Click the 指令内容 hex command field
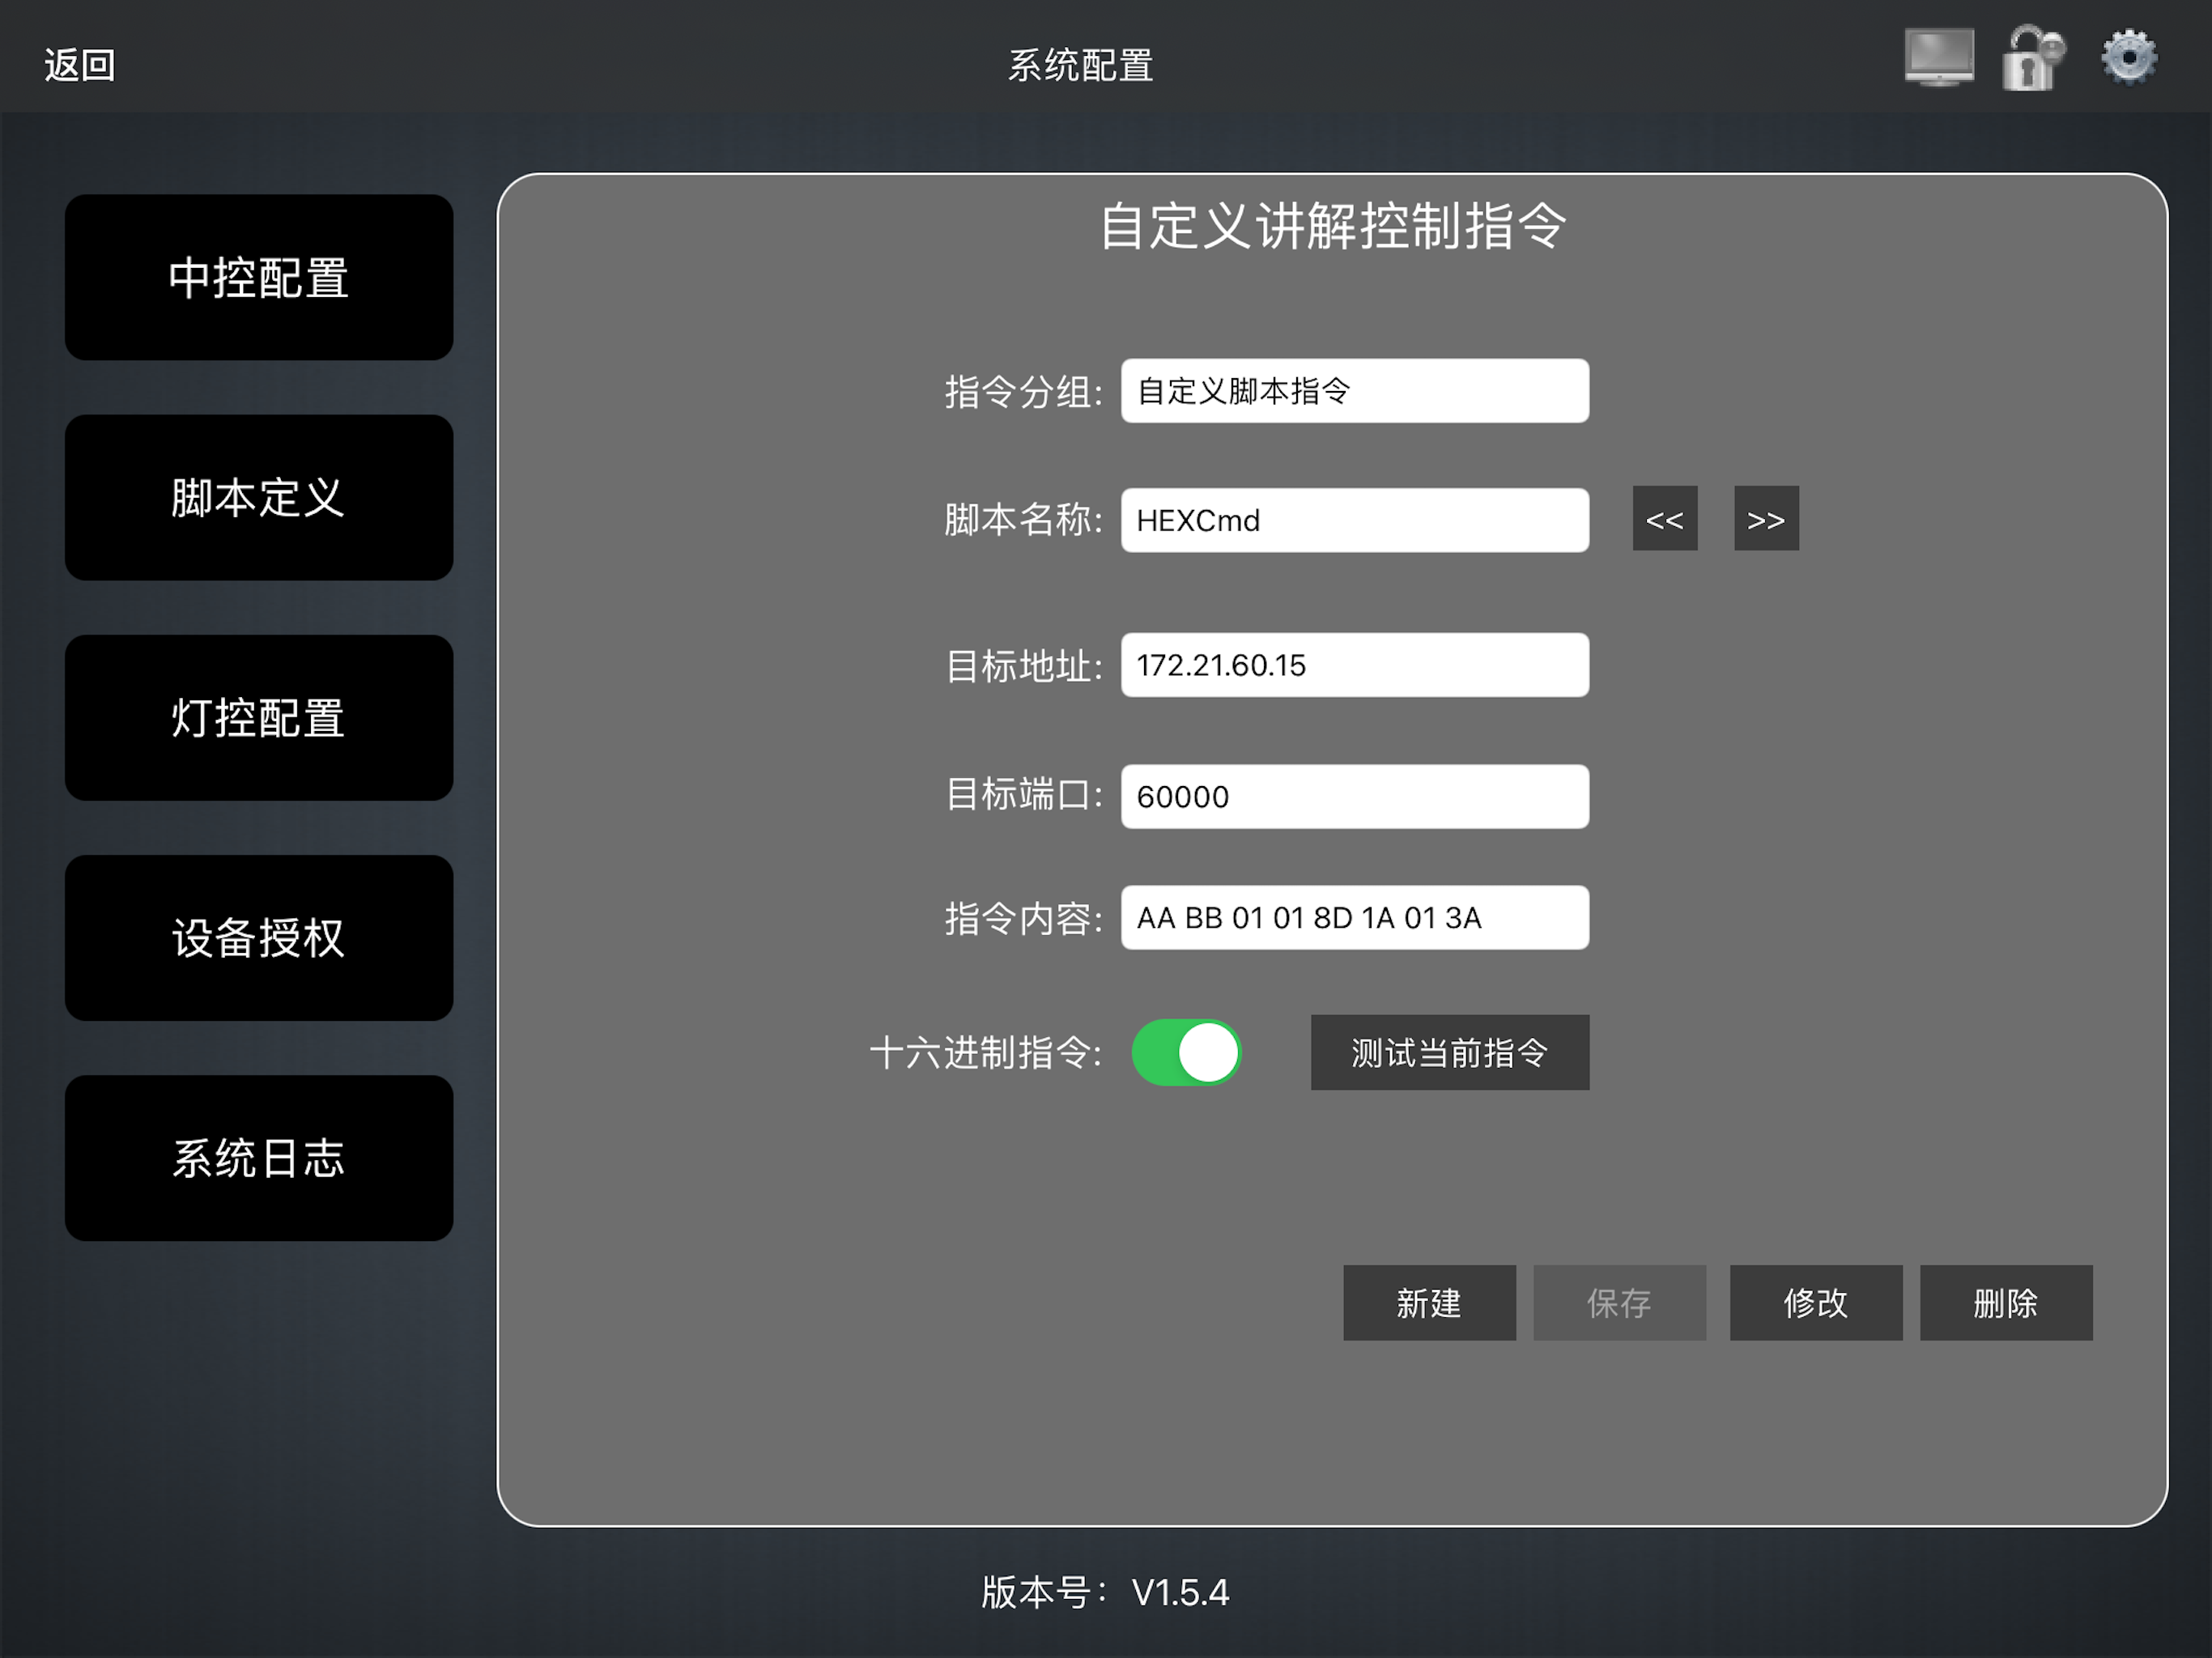Viewport: 2212px width, 1658px height. [1354, 917]
